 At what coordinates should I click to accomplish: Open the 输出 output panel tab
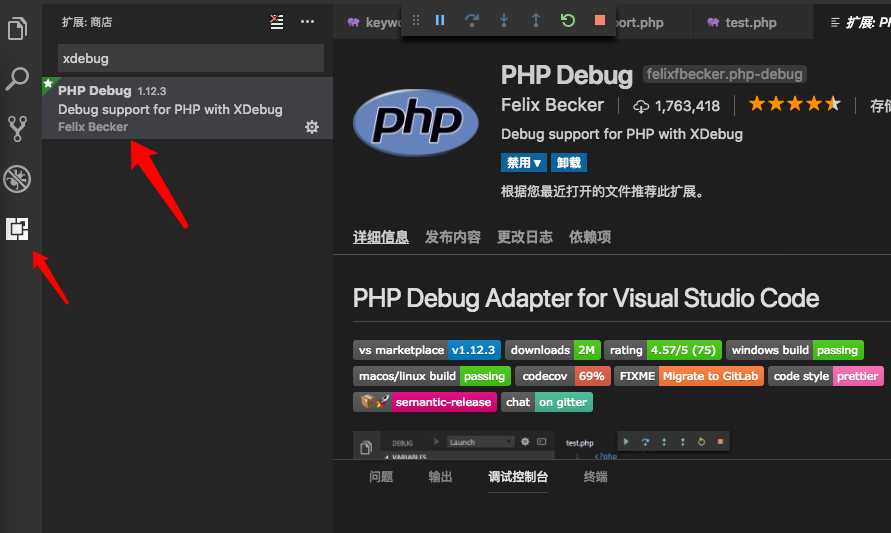pos(440,477)
